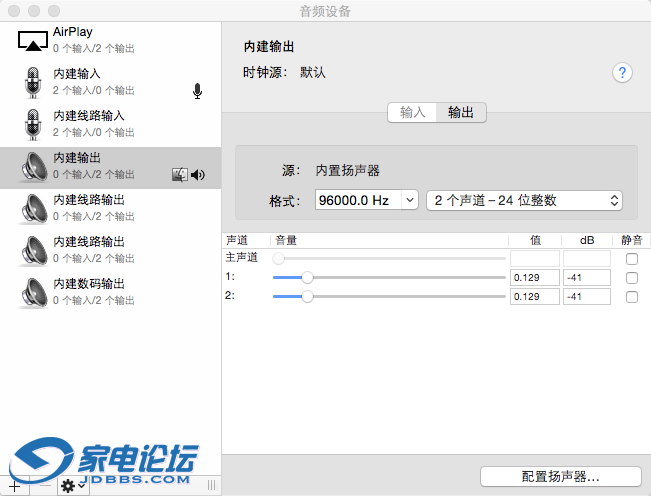Click the 内建输出 speaker device icon
This screenshot has width=651, height=496.
[x=34, y=167]
